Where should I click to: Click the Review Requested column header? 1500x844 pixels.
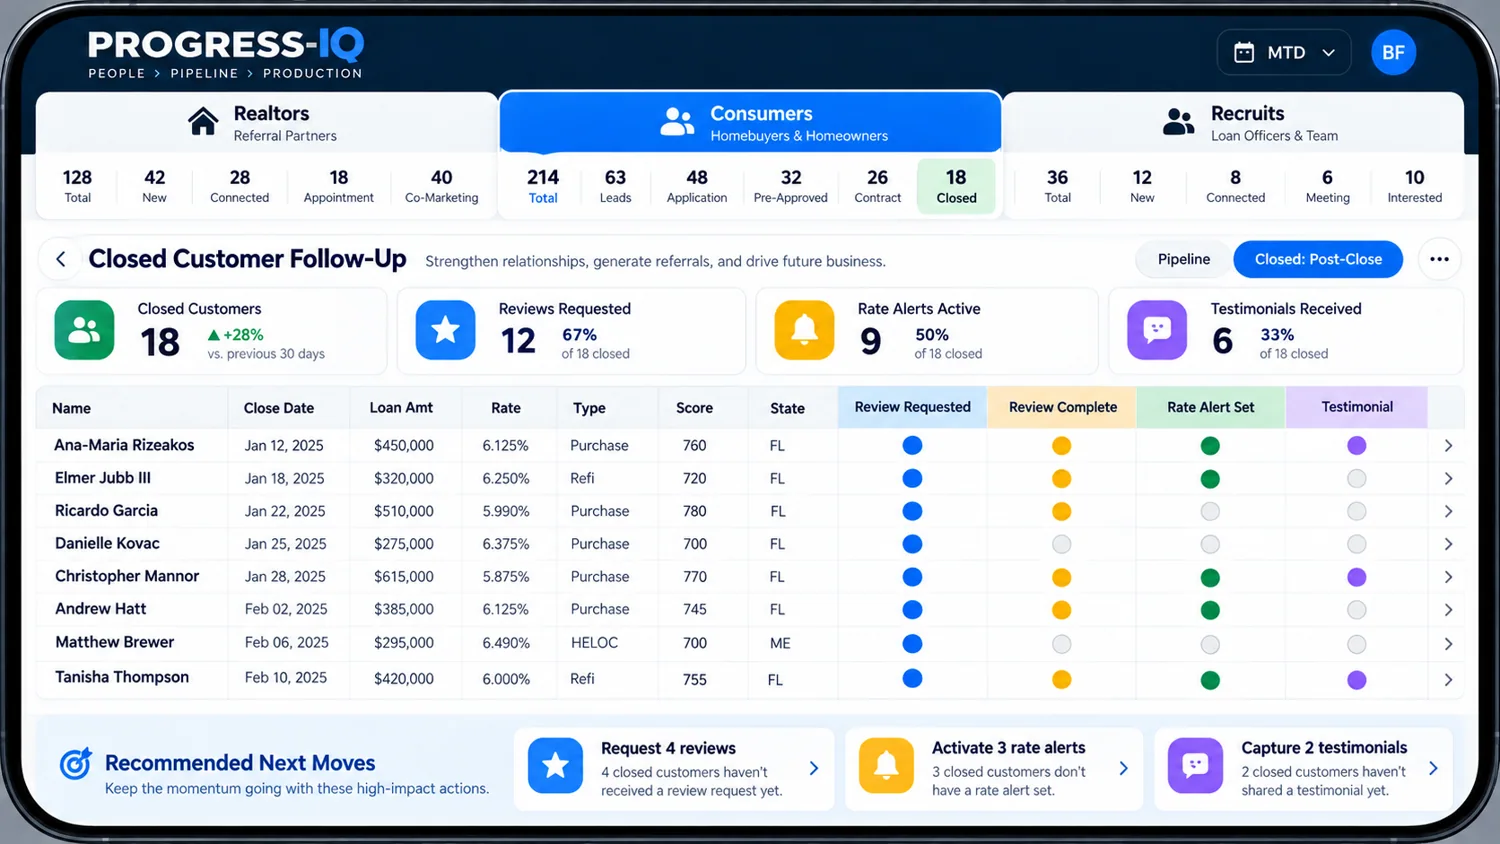[912, 407]
